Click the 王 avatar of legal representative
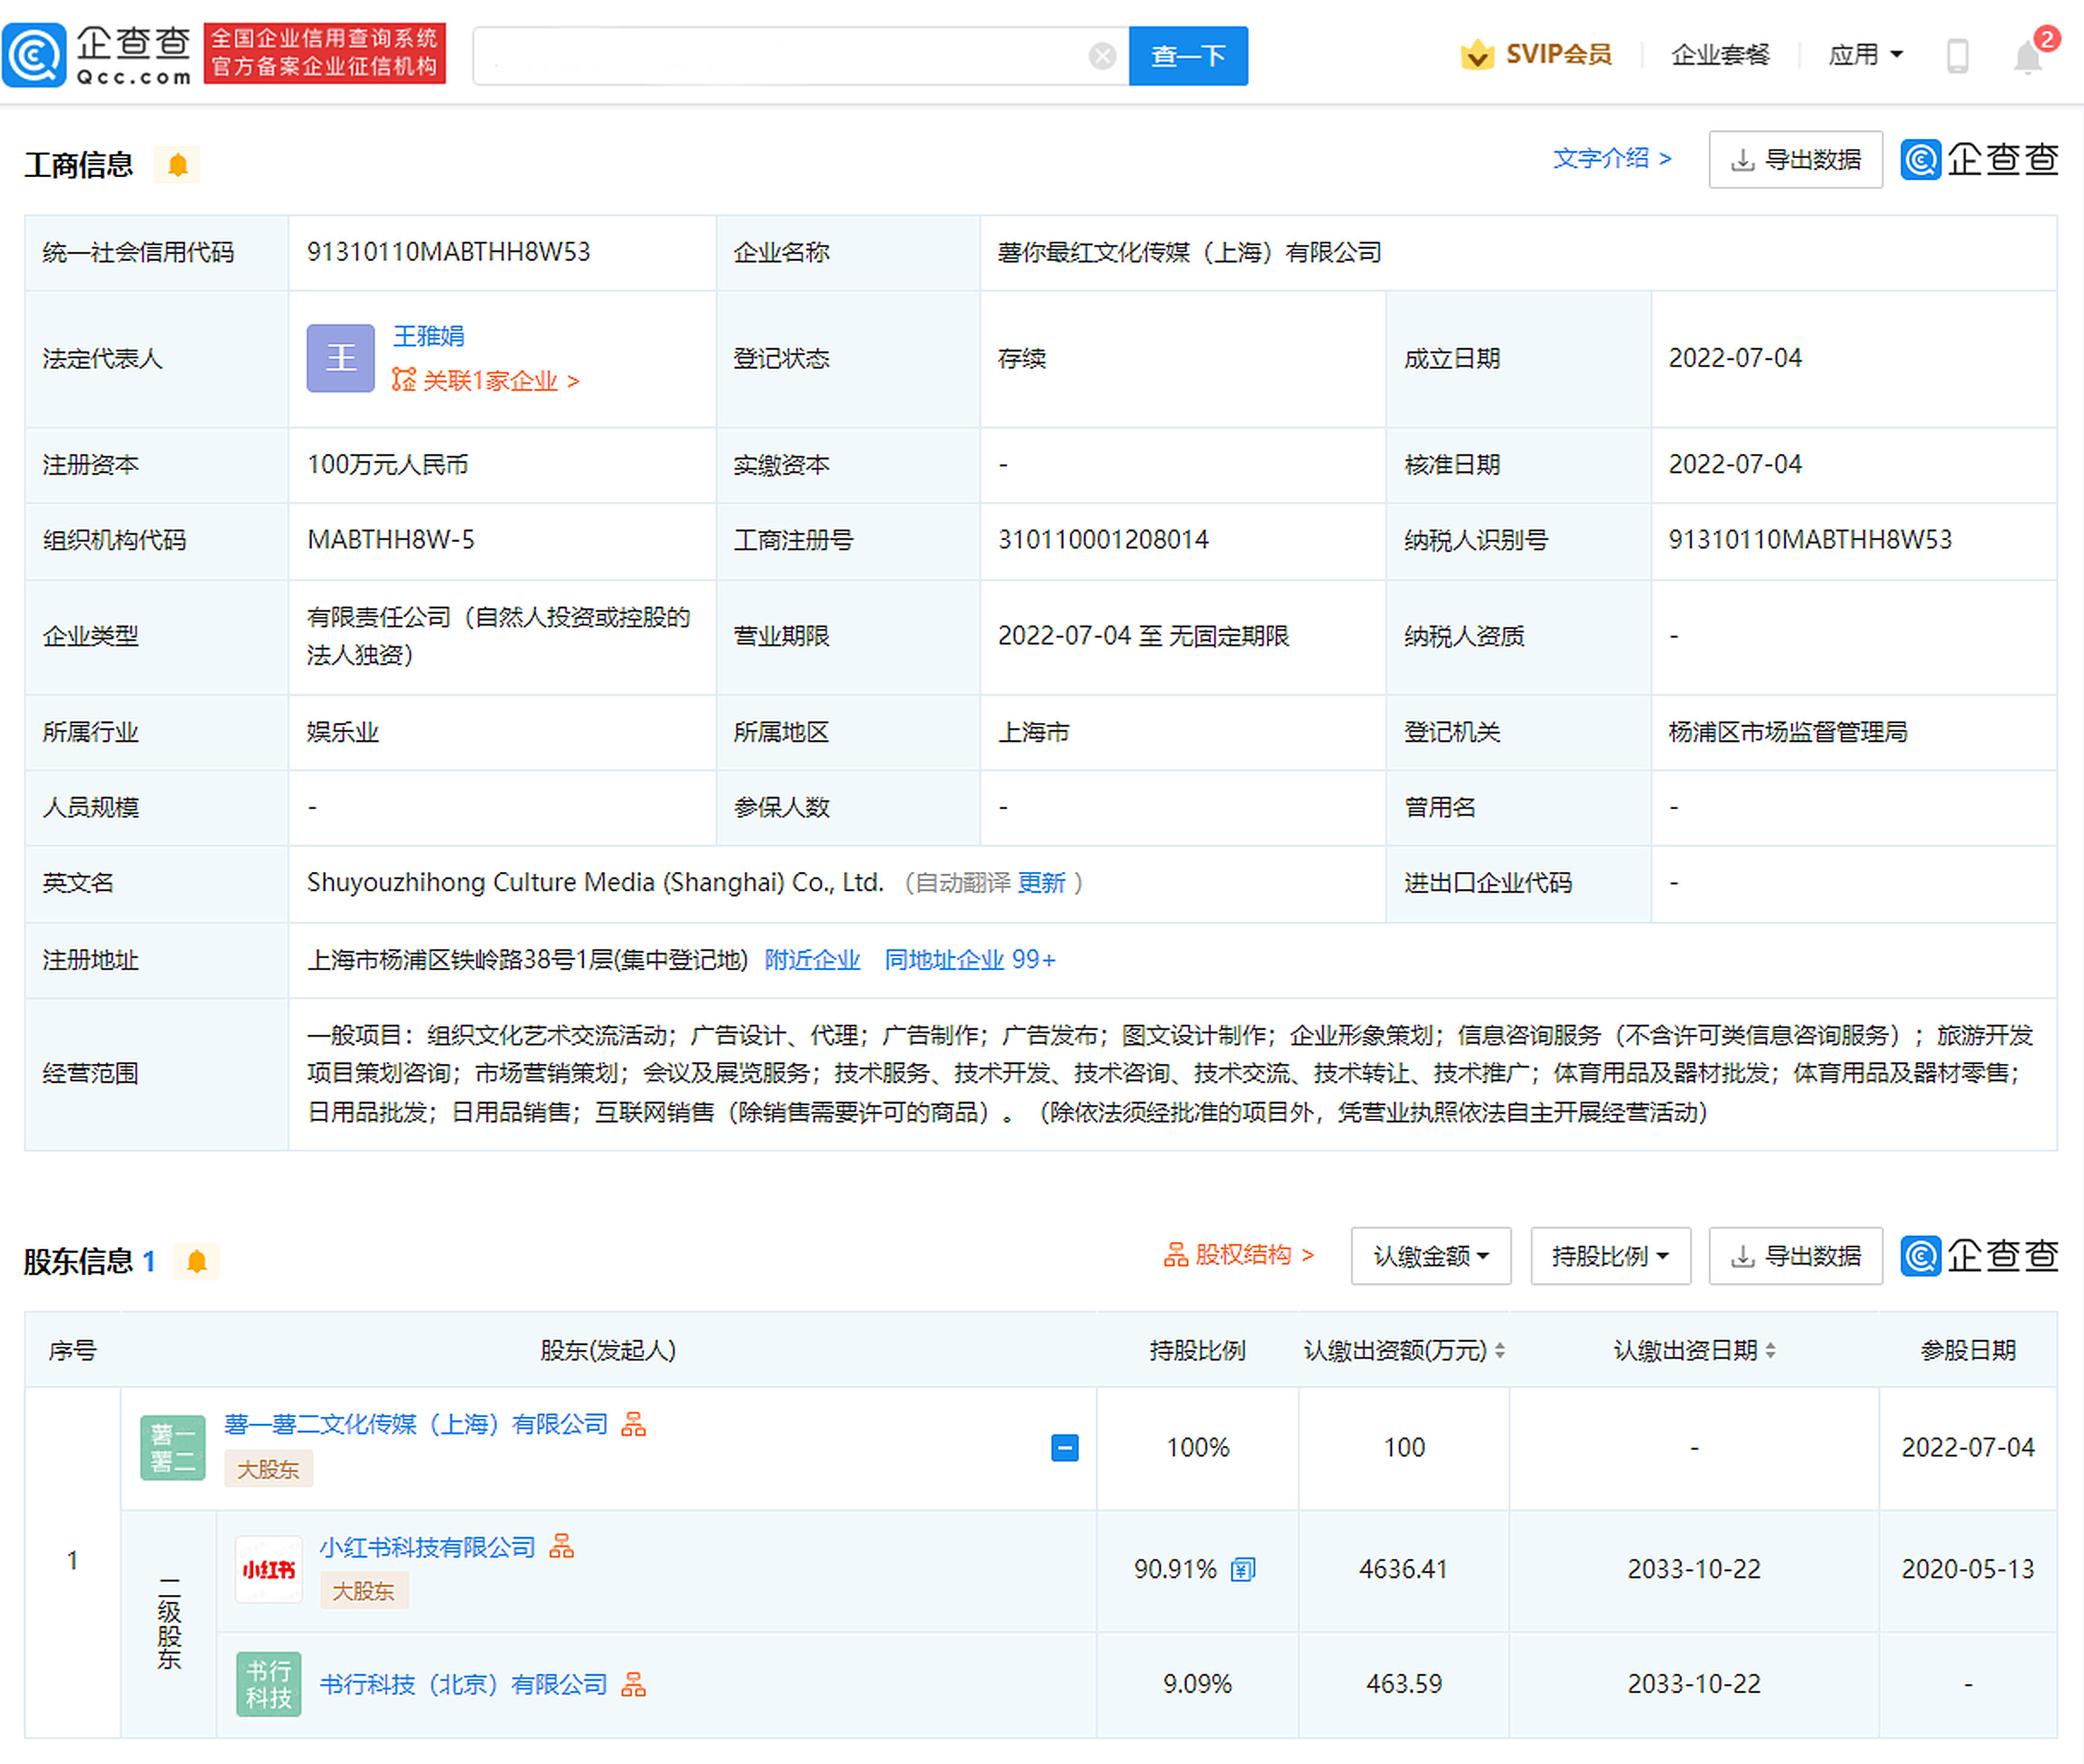This screenshot has height=1764, width=2084. 341,358
